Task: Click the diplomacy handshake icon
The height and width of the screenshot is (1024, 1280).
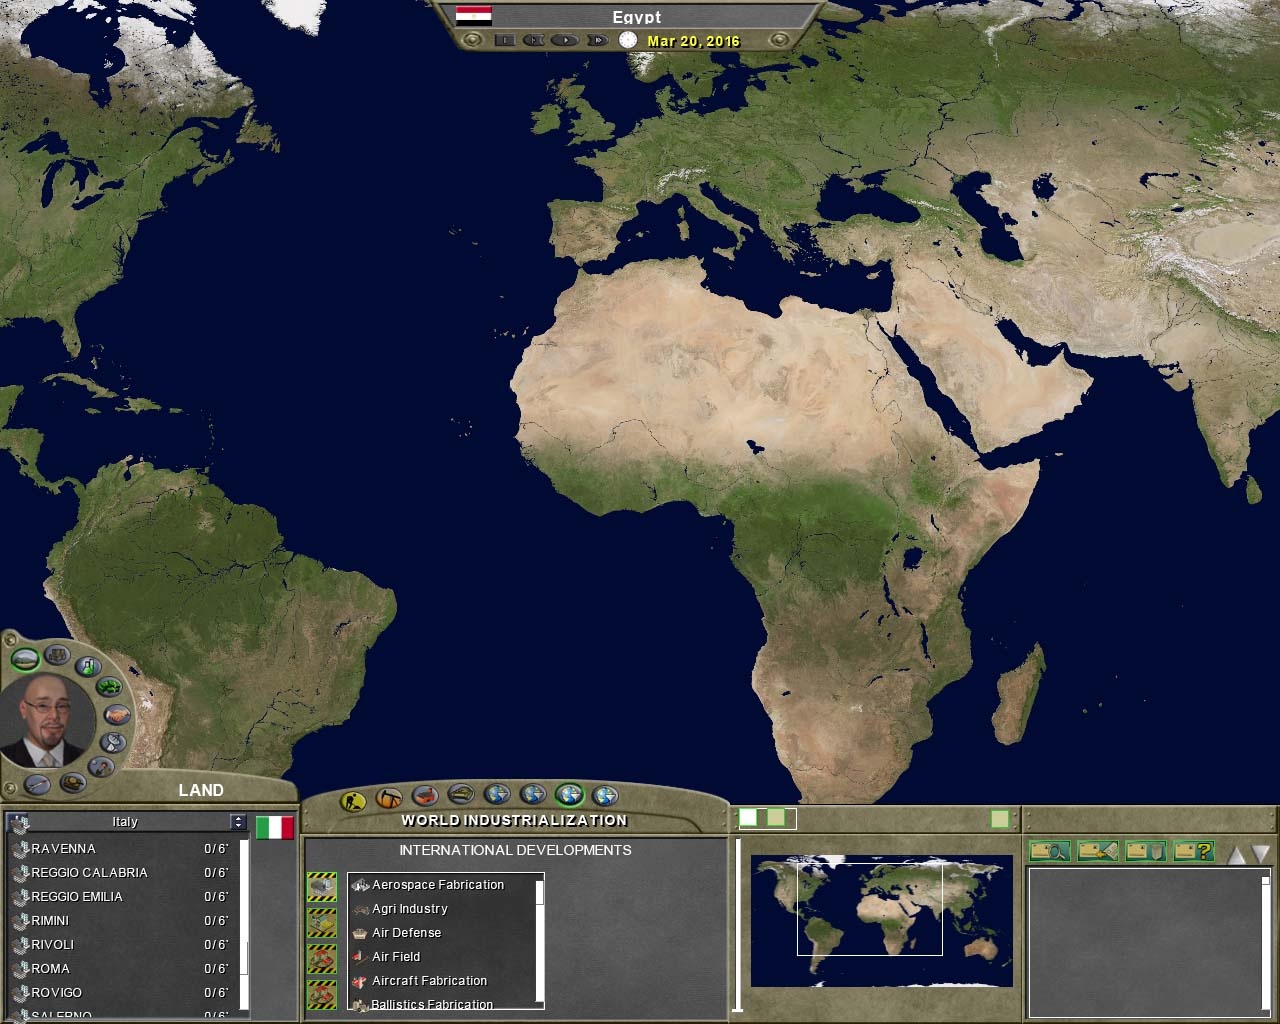Action: coord(116,715)
